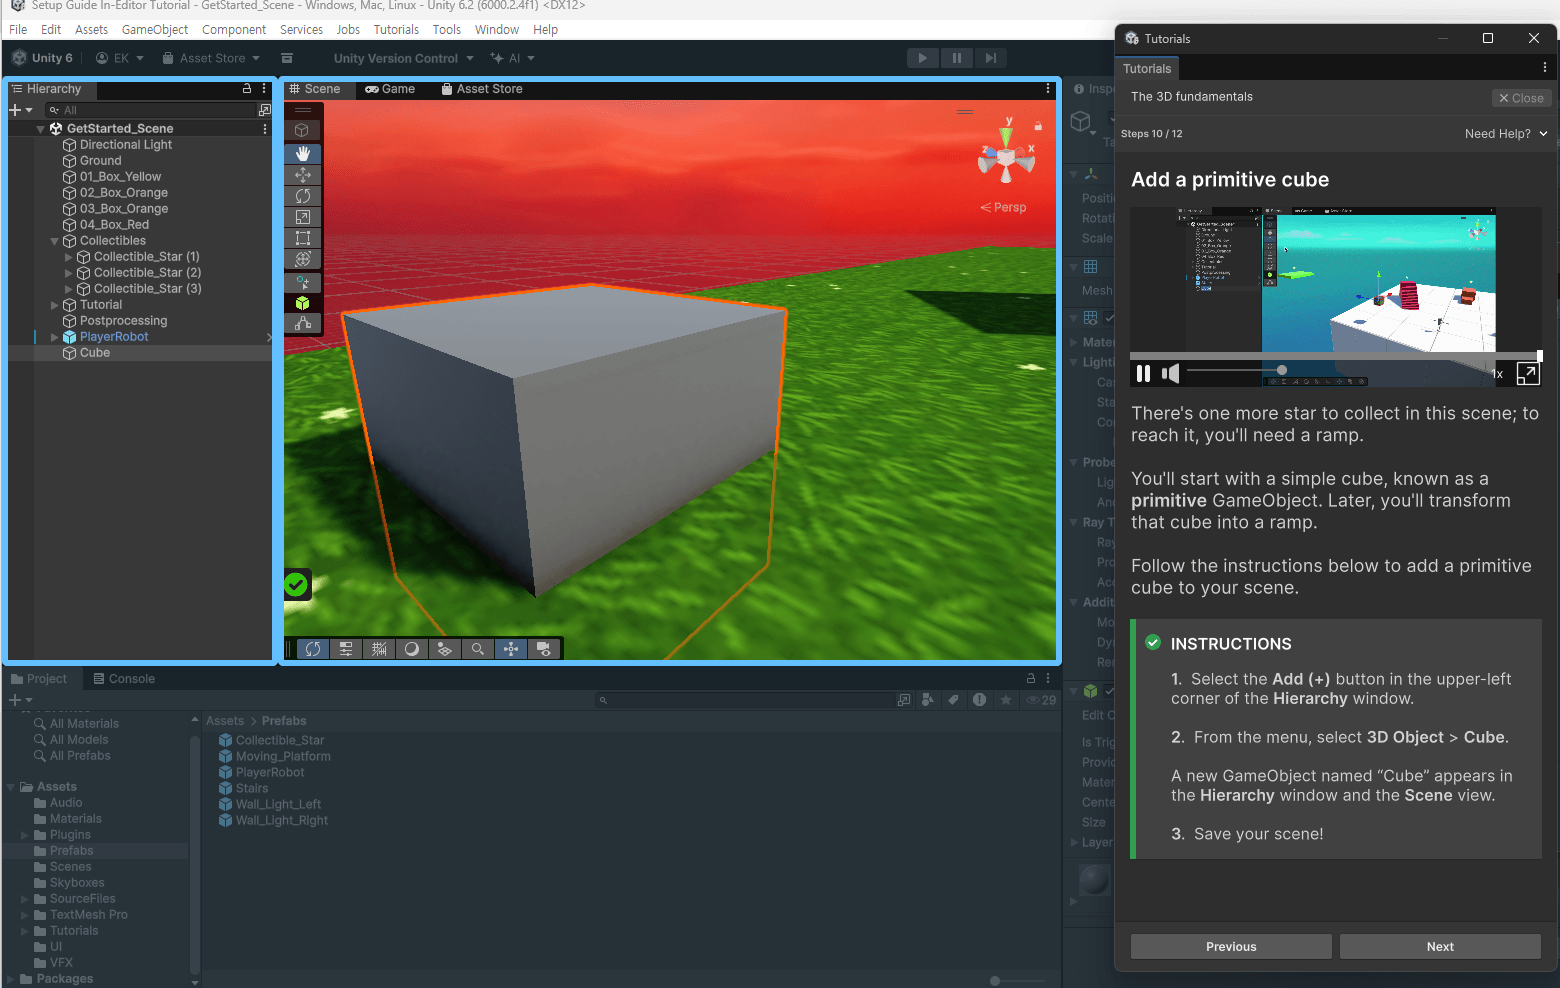
Task: Pause the tutorial video
Action: (x=1143, y=374)
